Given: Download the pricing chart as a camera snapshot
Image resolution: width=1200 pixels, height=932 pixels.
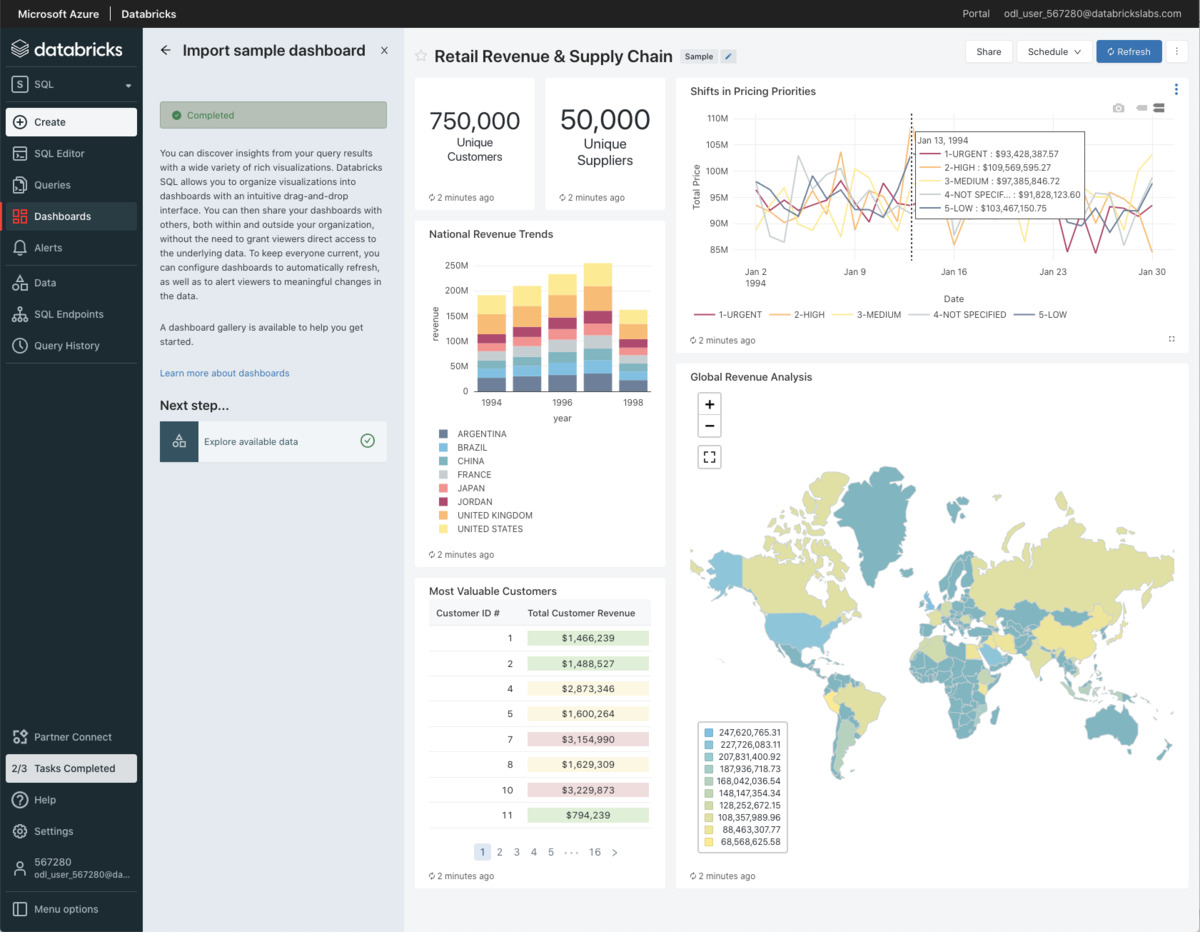Looking at the screenshot, I should (1119, 107).
